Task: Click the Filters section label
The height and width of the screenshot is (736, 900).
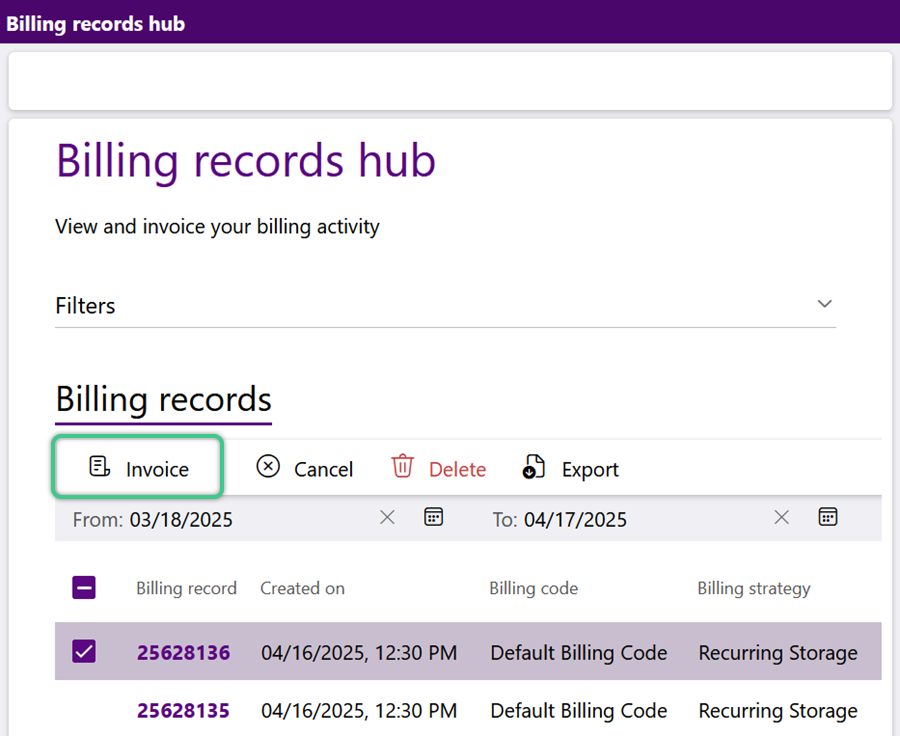Action: tap(85, 306)
